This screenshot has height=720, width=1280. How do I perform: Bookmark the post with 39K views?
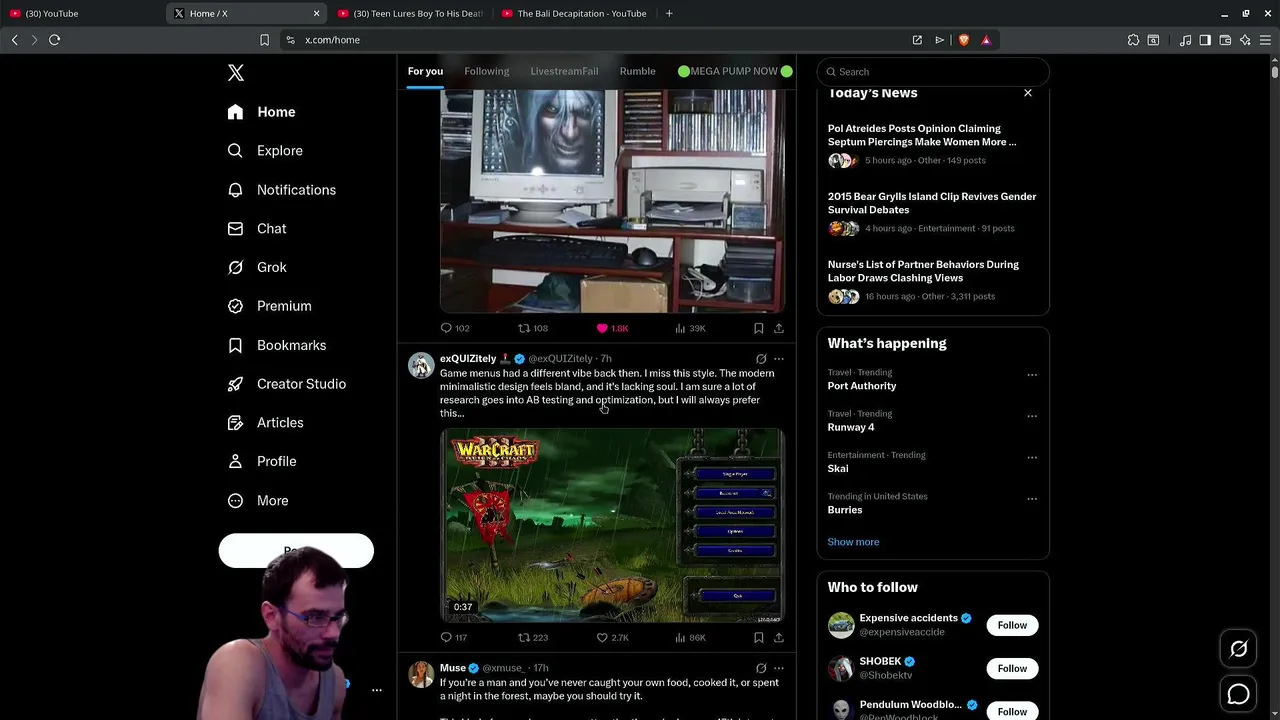pos(759,328)
